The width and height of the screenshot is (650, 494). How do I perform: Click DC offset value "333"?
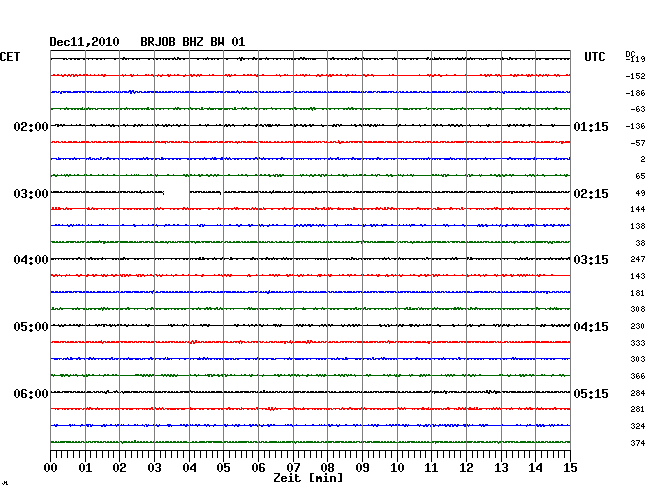638,343
